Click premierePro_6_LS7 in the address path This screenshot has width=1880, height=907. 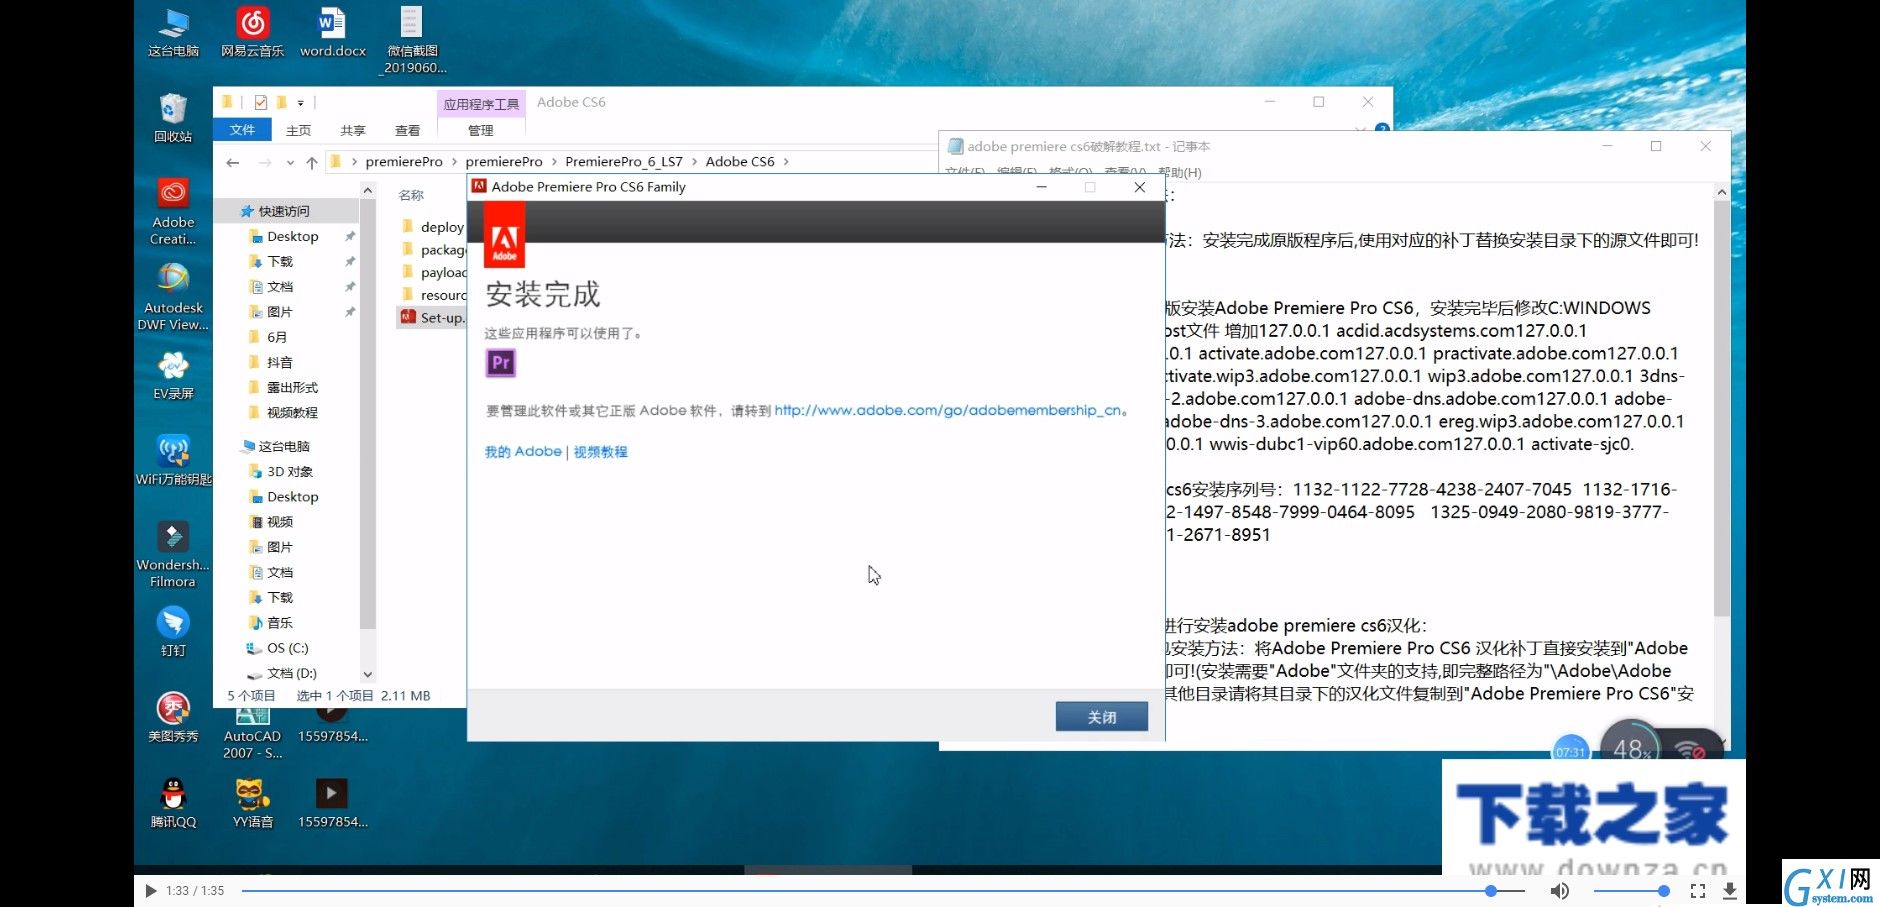[x=623, y=161]
